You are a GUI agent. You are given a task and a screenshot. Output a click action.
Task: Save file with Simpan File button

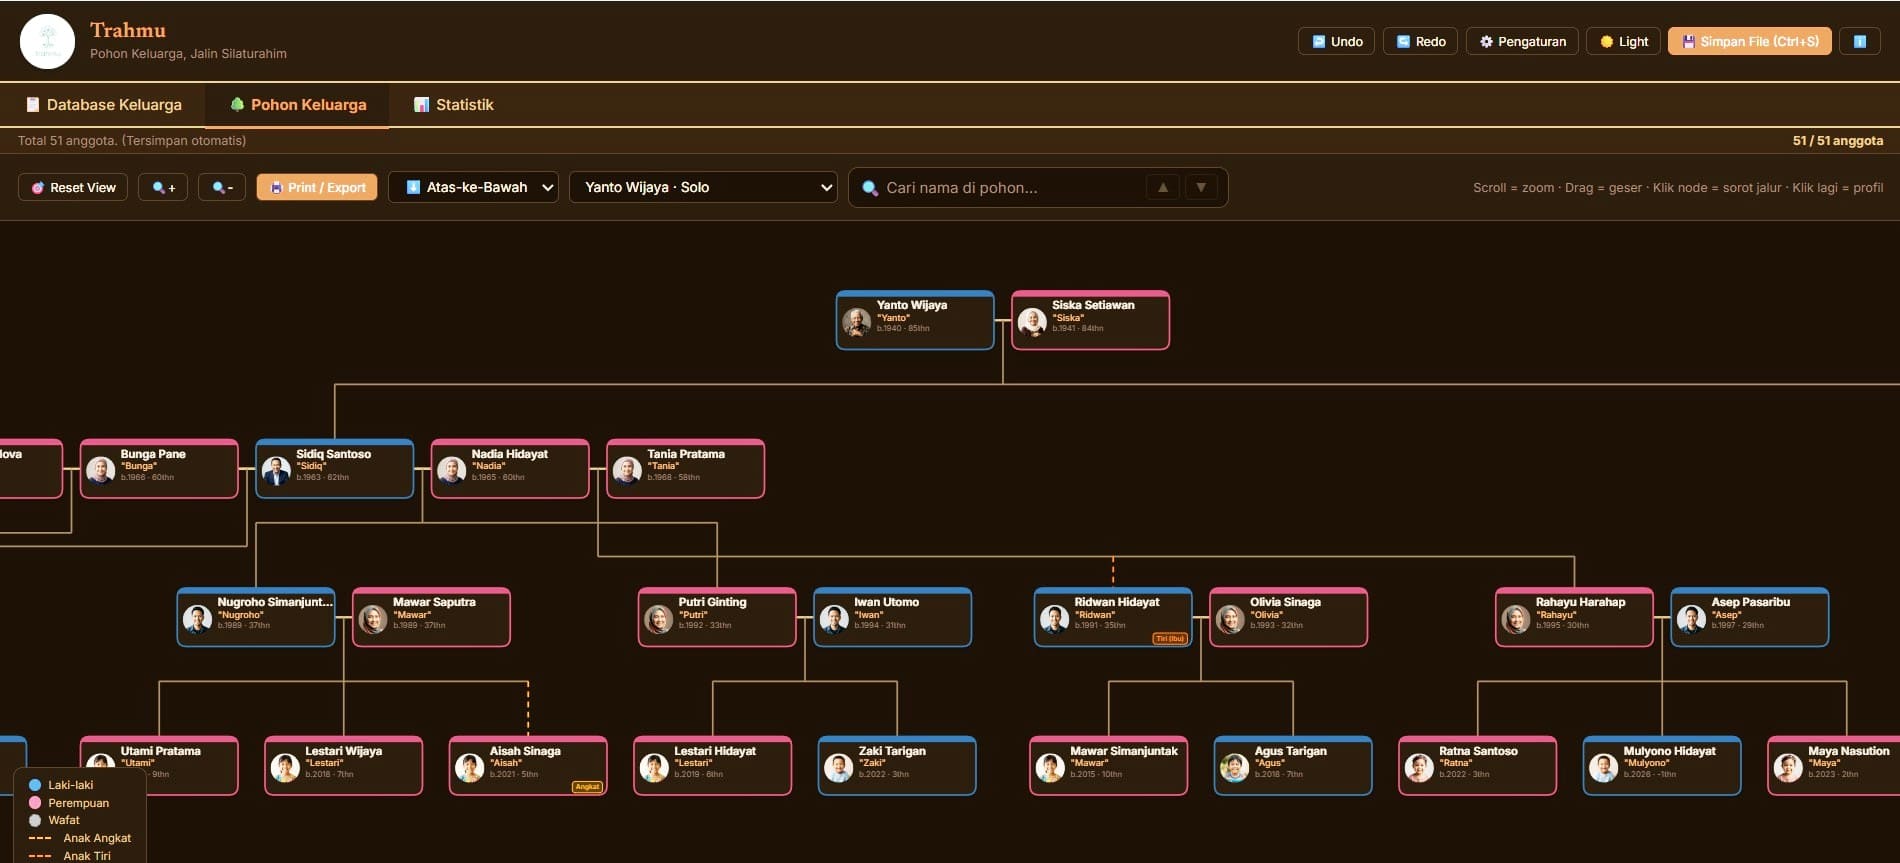coord(1750,41)
